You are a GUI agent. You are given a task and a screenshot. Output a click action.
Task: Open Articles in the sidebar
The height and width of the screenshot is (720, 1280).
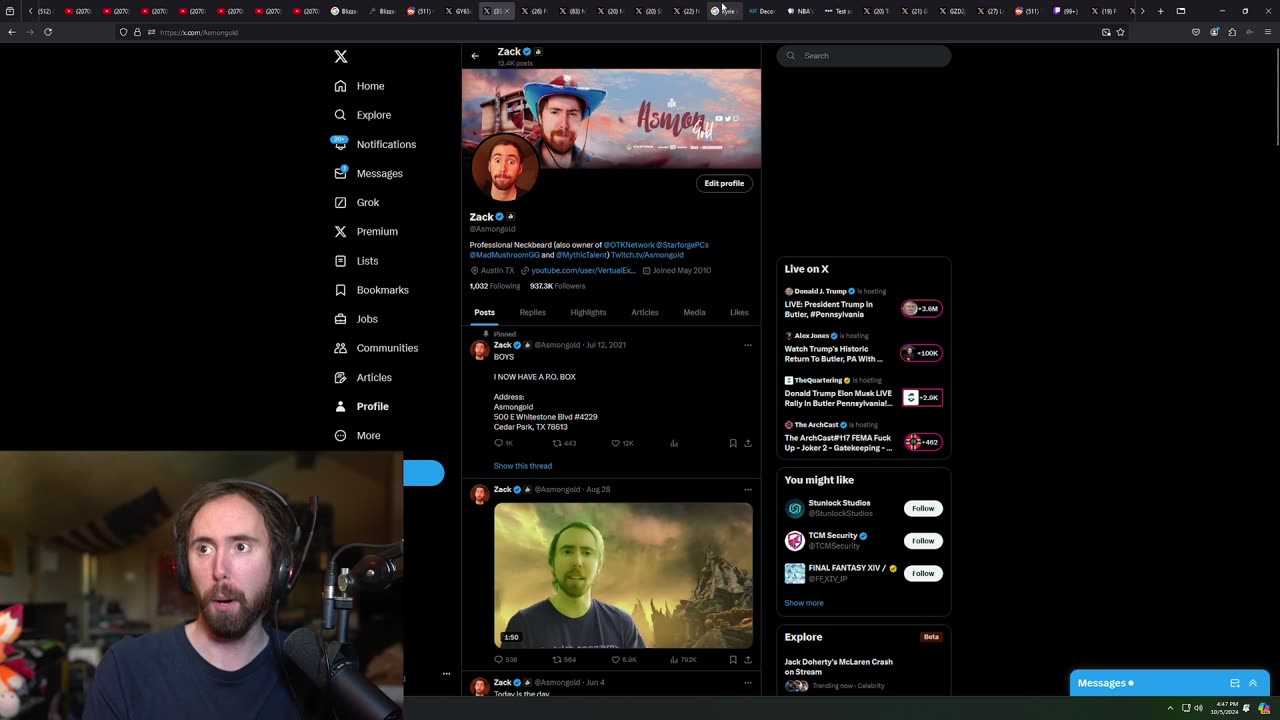point(363,377)
